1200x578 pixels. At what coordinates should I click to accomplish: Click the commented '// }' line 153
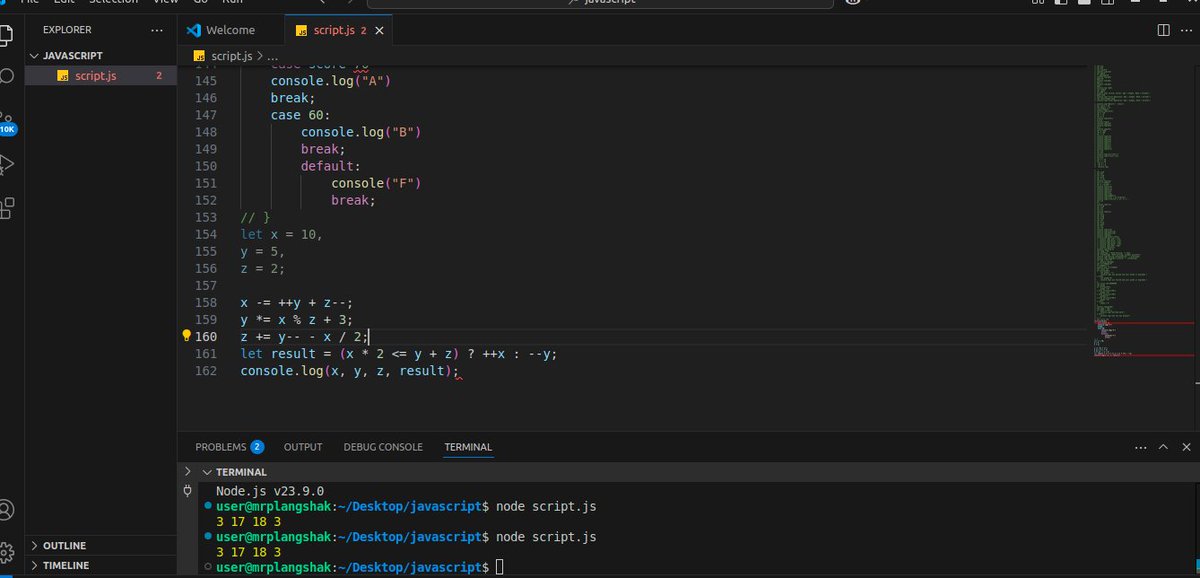pos(255,217)
